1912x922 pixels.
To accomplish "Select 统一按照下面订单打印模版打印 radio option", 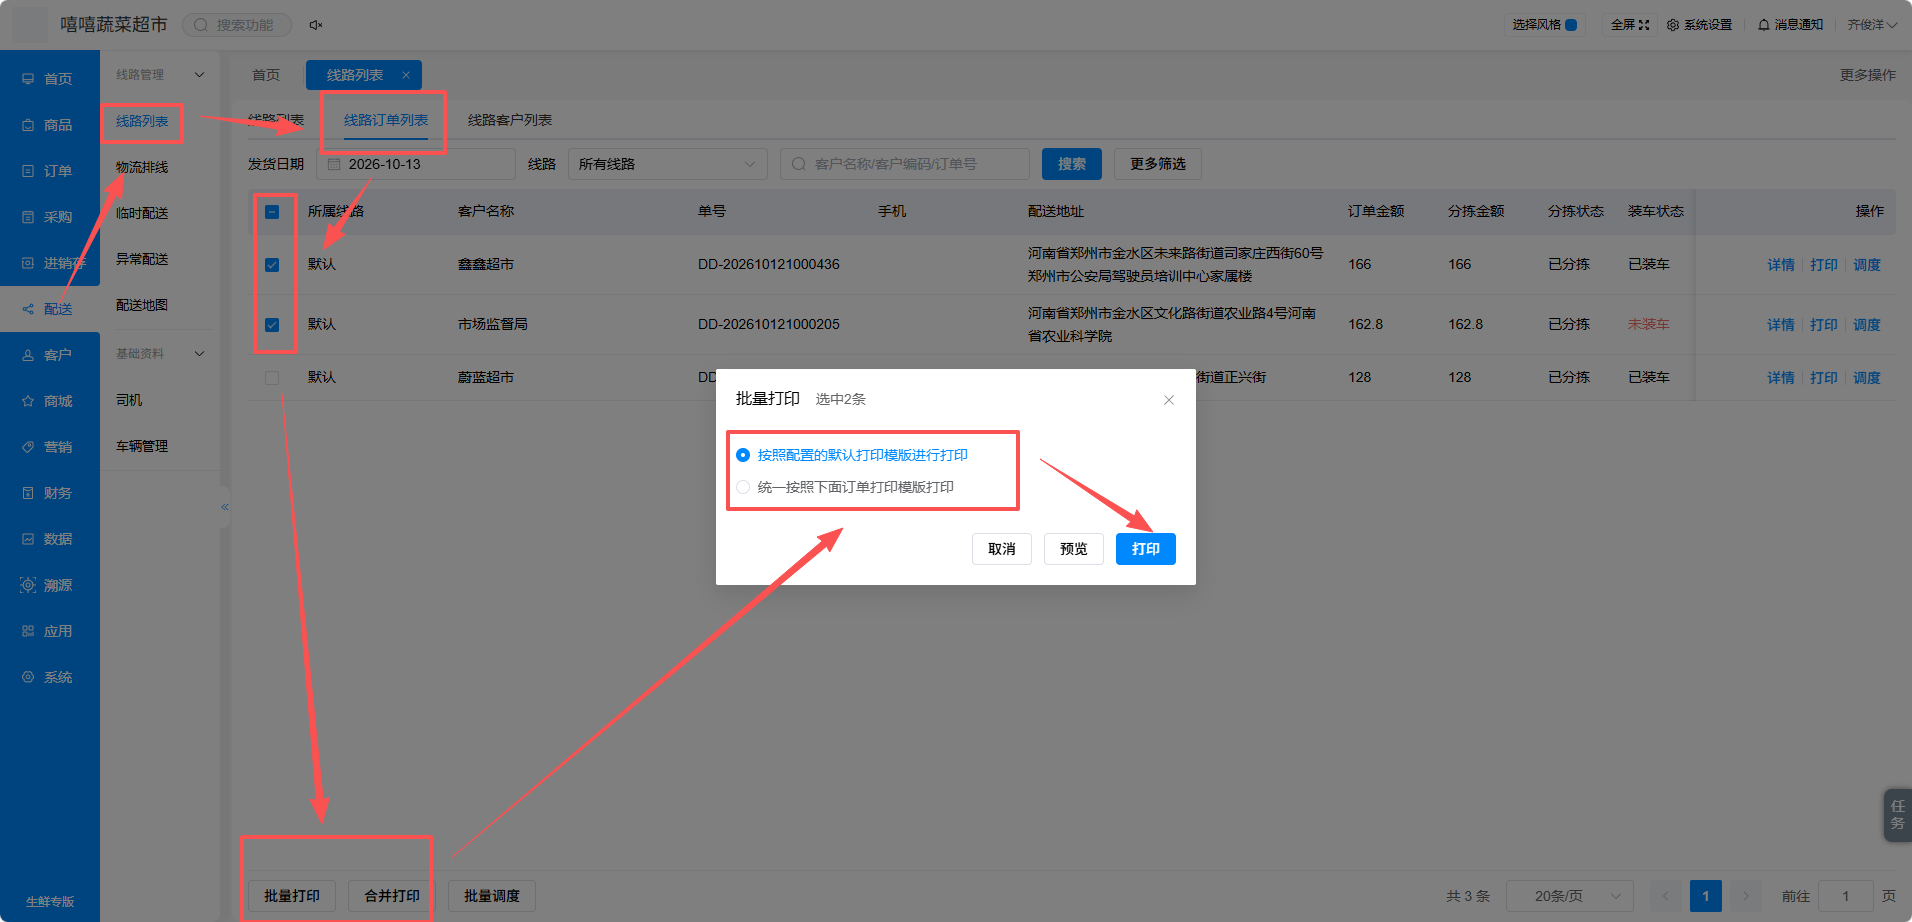I will [743, 487].
